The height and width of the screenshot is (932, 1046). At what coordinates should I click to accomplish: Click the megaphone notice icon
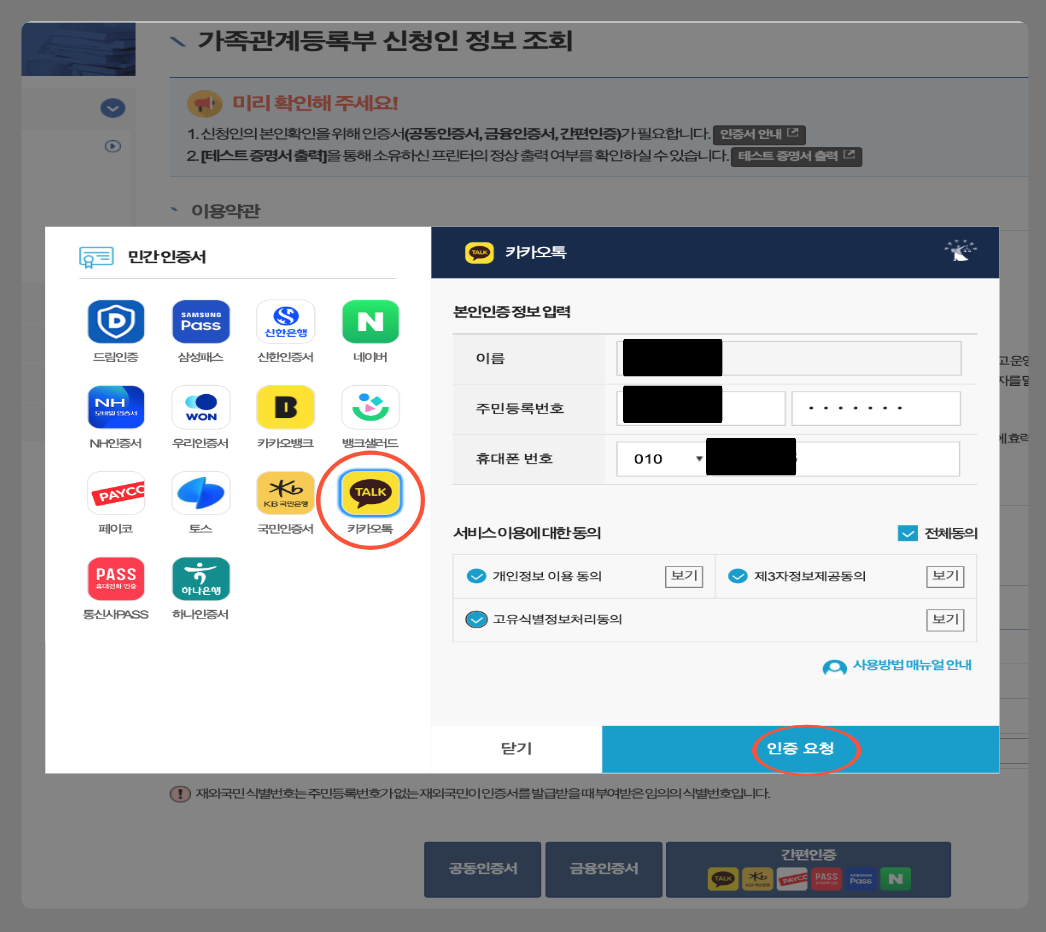(x=204, y=103)
